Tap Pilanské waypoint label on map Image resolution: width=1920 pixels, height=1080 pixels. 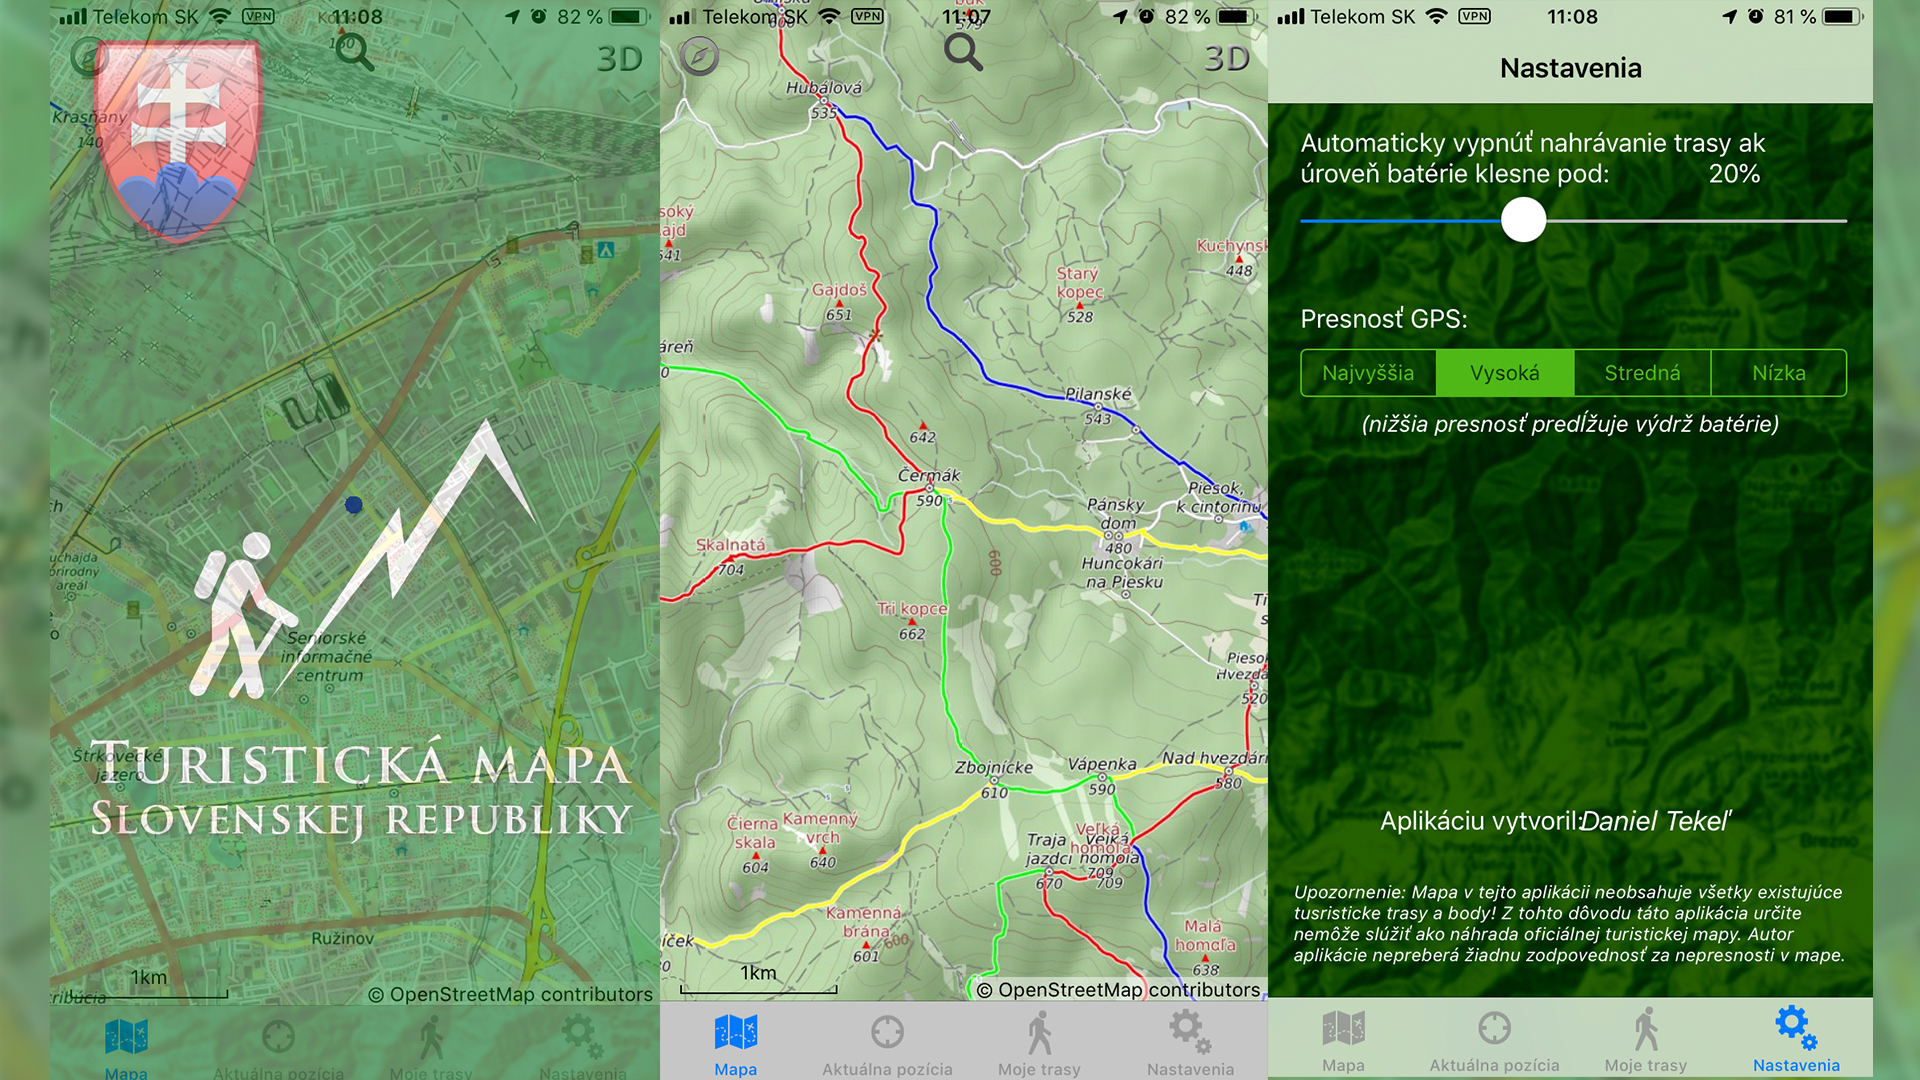[1098, 394]
